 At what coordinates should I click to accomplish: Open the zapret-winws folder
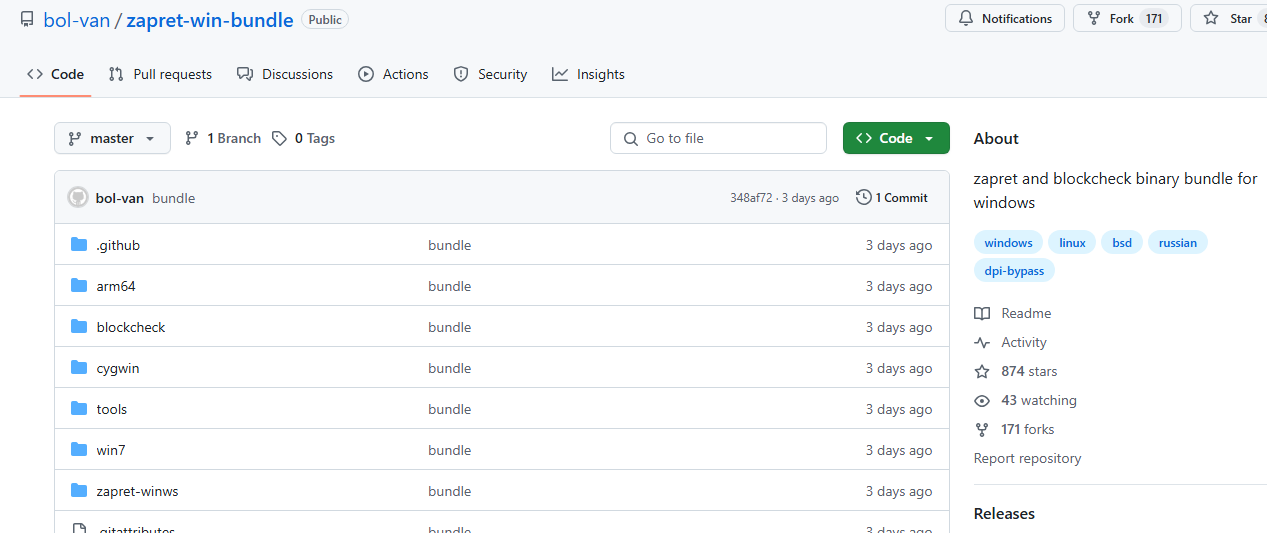(138, 491)
